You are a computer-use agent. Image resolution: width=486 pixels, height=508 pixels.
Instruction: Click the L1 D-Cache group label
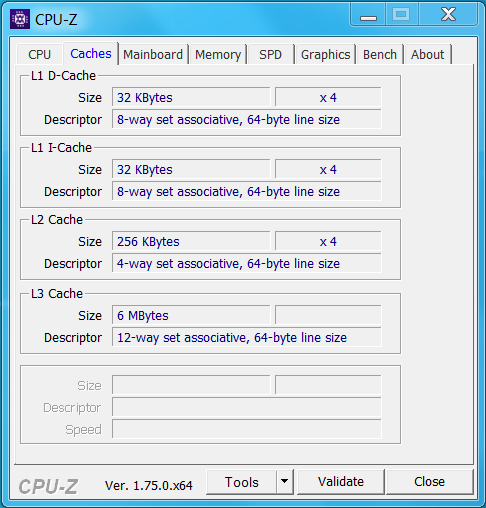pyautogui.click(x=63, y=76)
